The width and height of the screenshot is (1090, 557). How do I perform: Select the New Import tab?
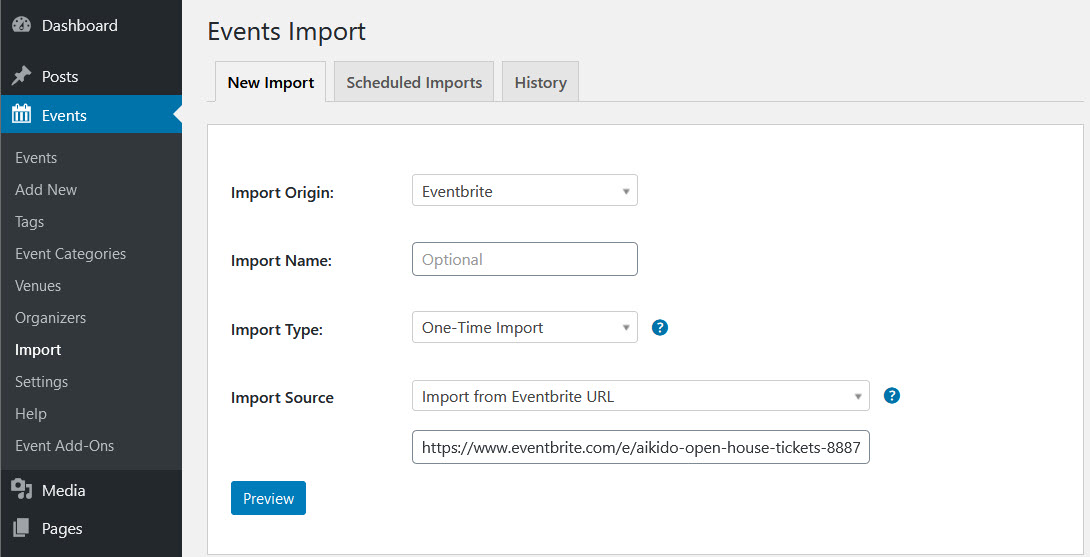tap(270, 82)
